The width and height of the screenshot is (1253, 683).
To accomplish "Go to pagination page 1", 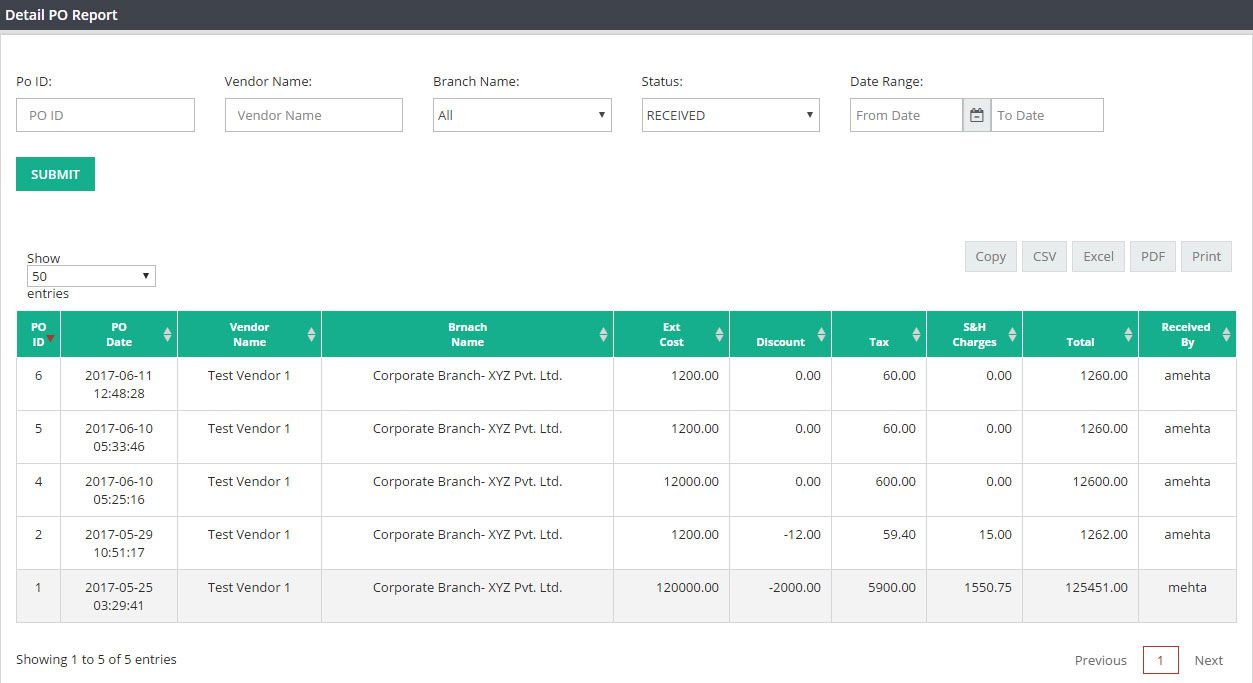I will (x=1160, y=660).
